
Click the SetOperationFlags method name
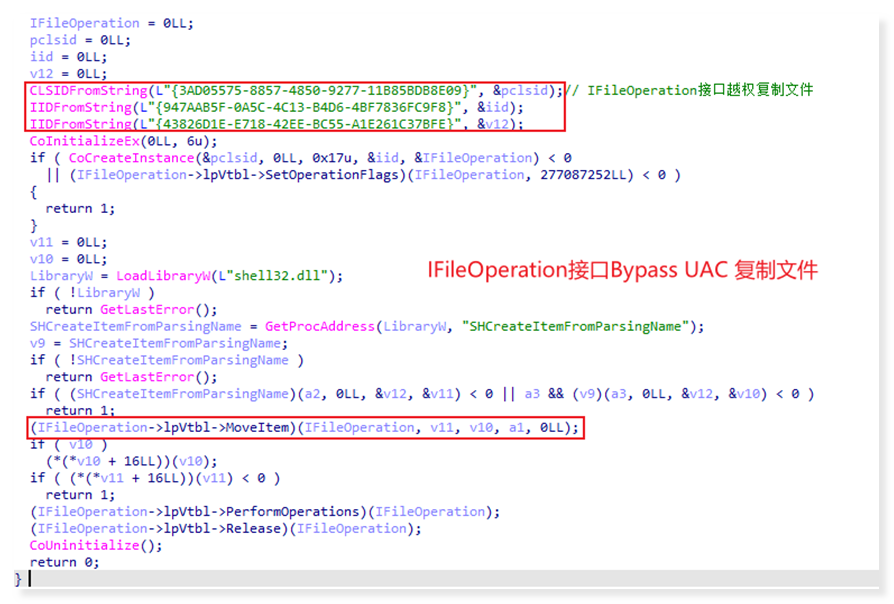tap(332, 175)
